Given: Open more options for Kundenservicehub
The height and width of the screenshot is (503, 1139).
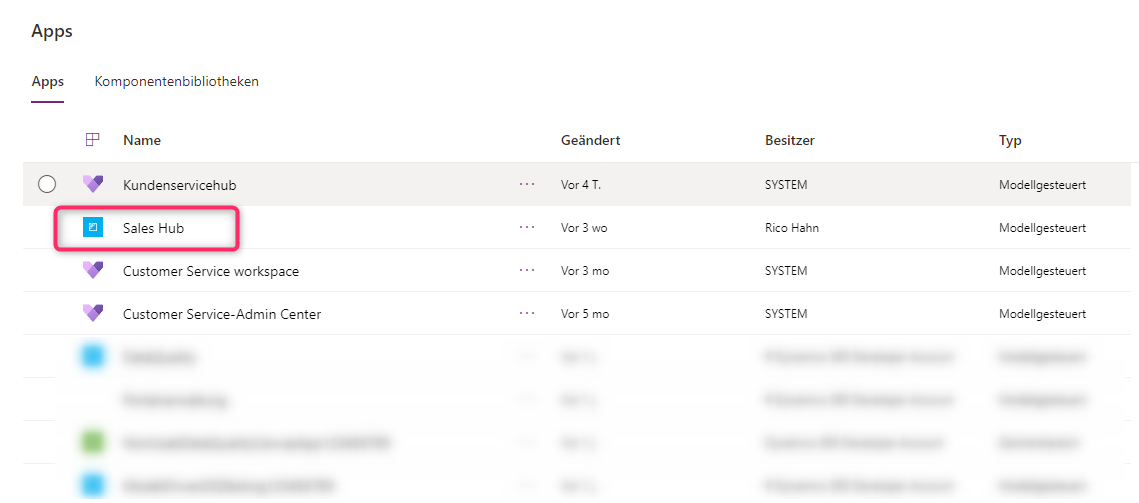Looking at the screenshot, I should (527, 185).
